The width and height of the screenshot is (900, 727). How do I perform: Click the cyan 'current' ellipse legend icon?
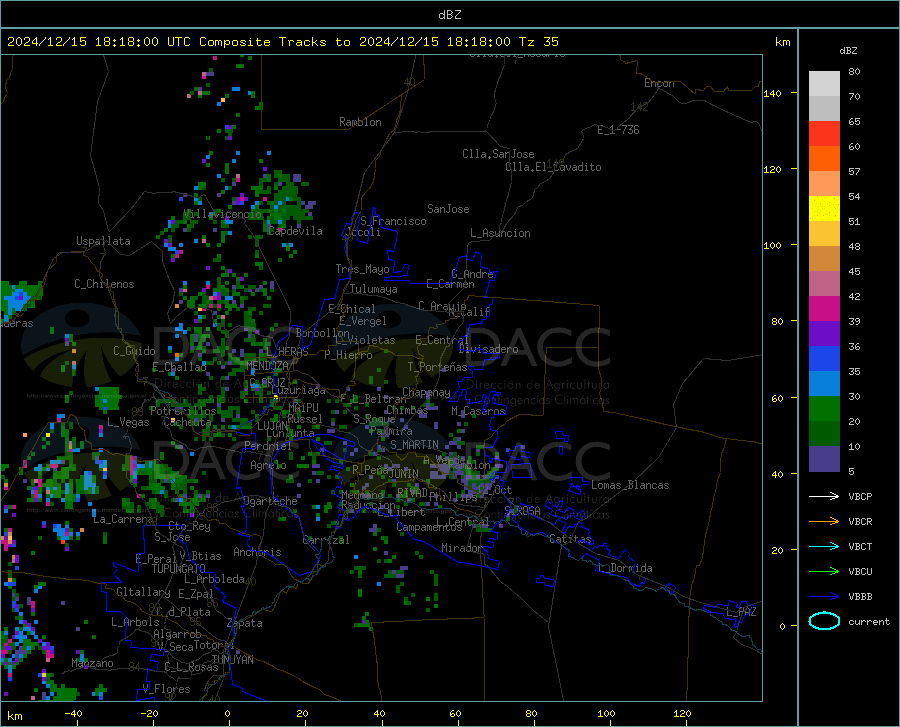click(824, 621)
